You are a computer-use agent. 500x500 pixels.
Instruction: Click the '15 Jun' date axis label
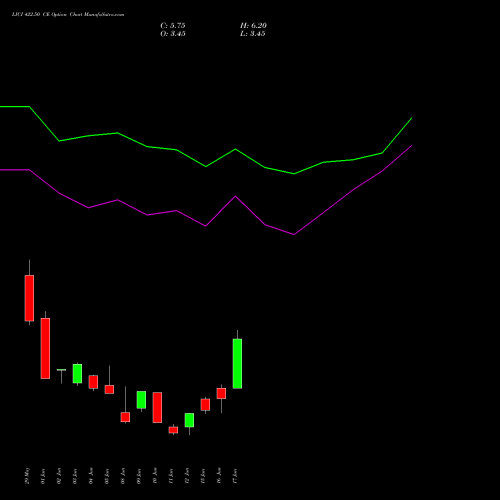(x=203, y=476)
